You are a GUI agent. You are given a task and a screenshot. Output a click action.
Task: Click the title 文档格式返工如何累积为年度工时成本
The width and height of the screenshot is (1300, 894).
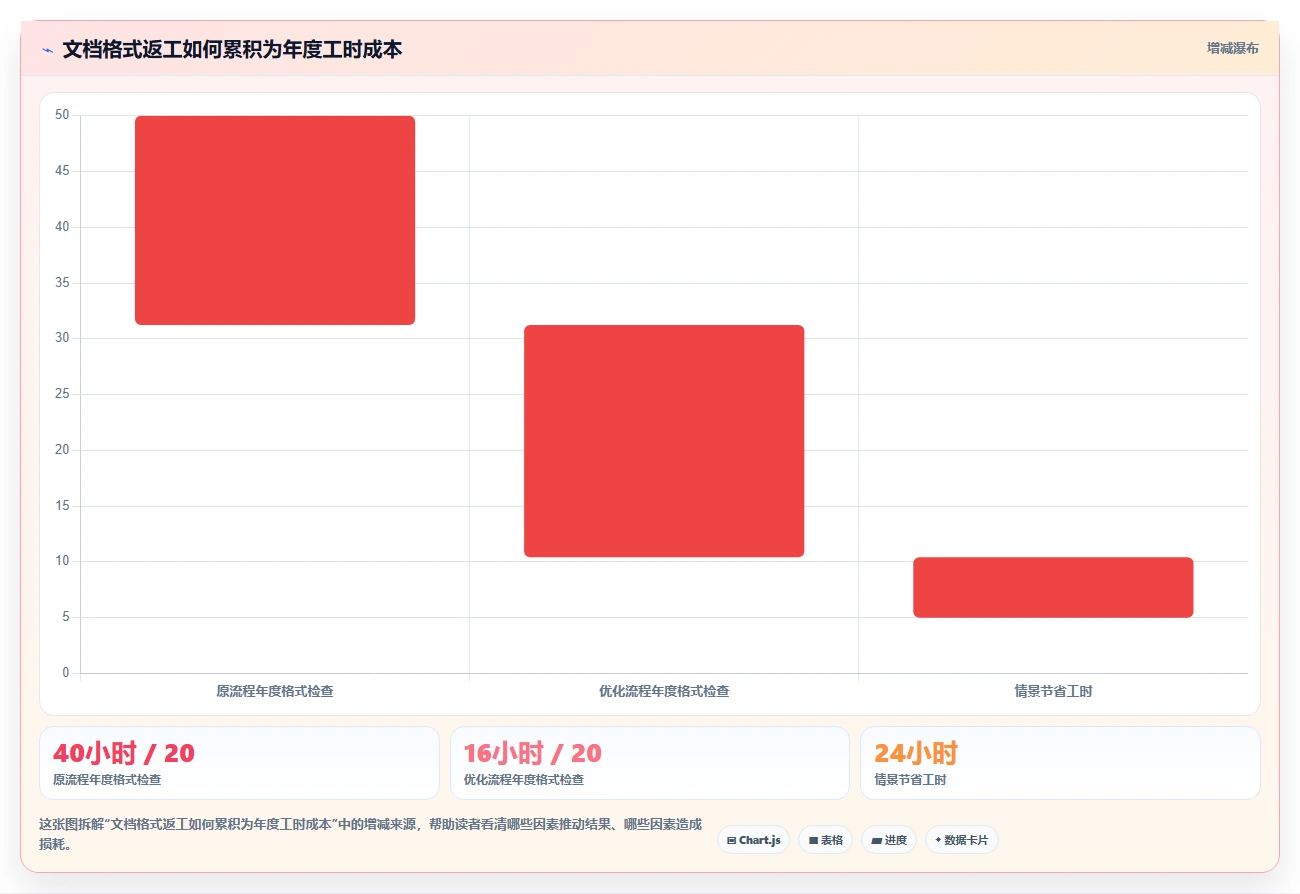coord(232,49)
